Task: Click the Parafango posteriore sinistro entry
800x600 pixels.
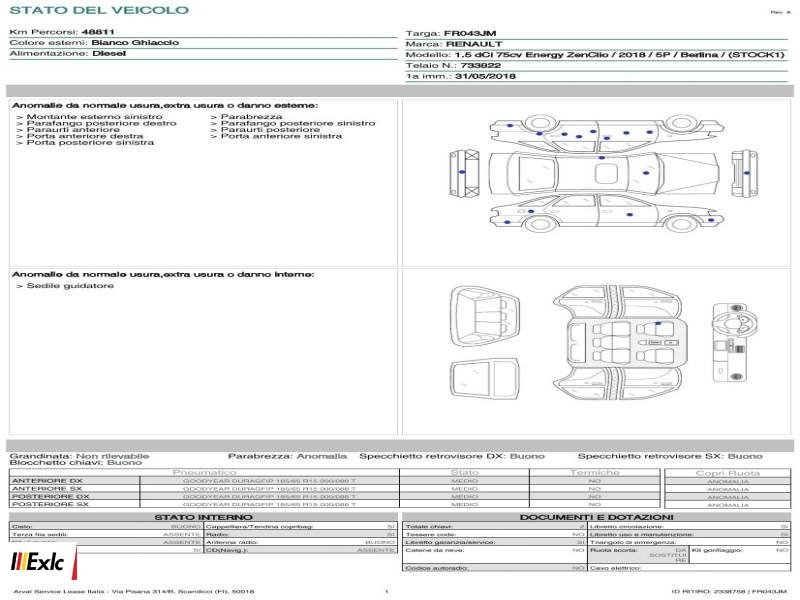Action: pyautogui.click(x=293, y=123)
